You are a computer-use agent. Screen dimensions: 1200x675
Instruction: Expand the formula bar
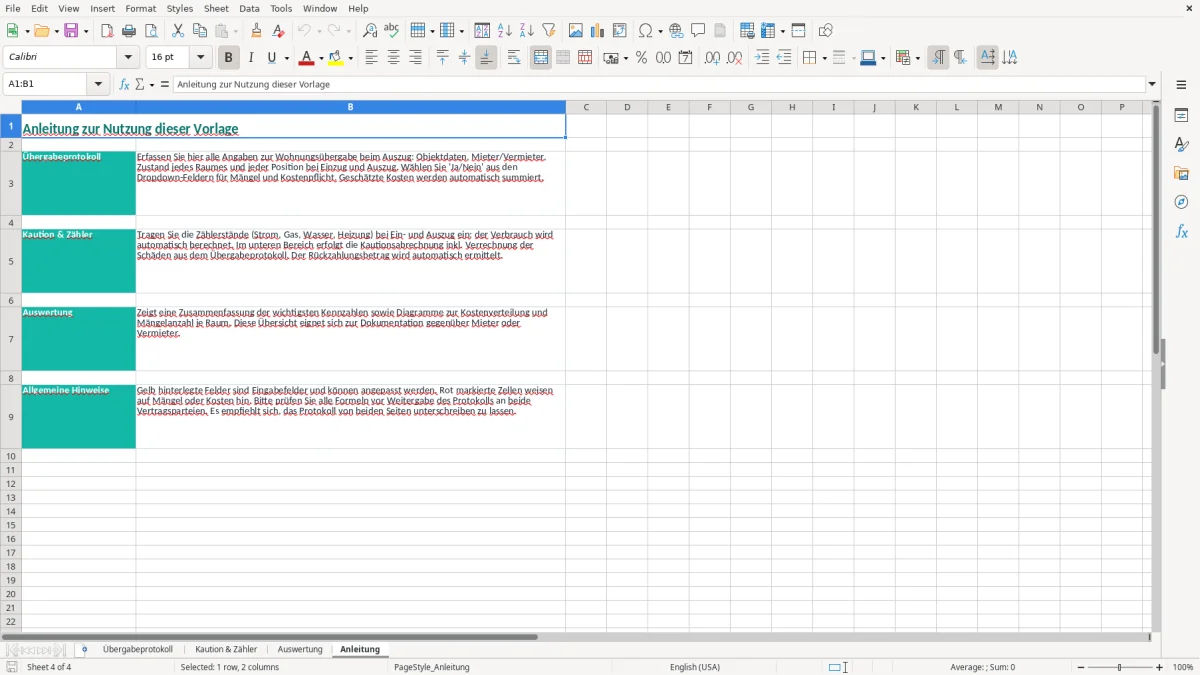pos(1152,84)
